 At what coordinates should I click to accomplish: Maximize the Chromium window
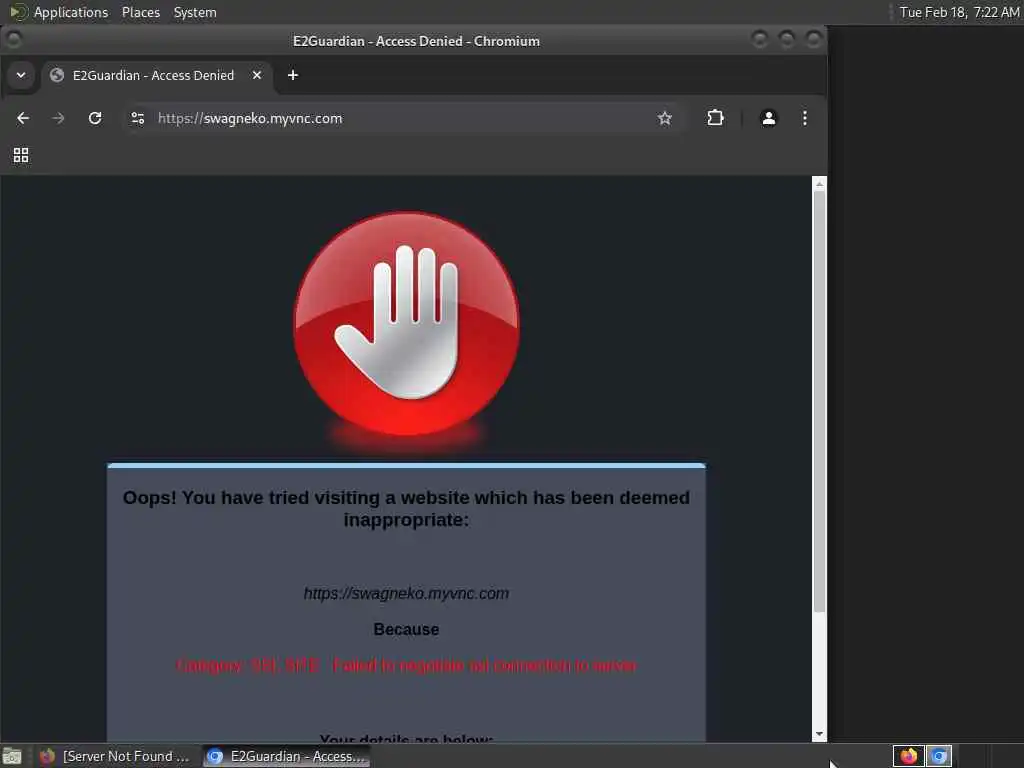[787, 40]
